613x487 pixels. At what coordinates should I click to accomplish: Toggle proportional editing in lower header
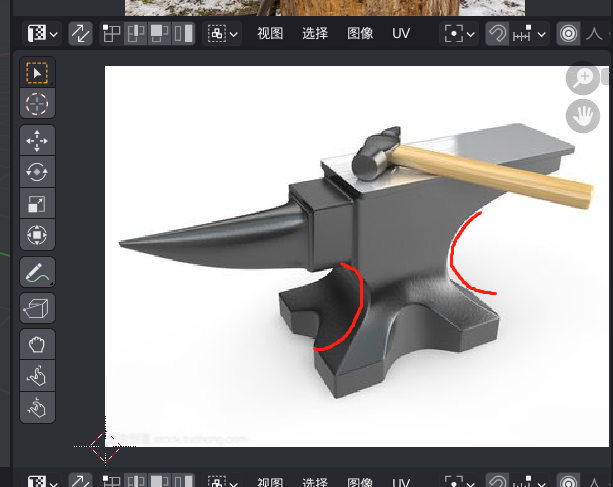coord(568,481)
